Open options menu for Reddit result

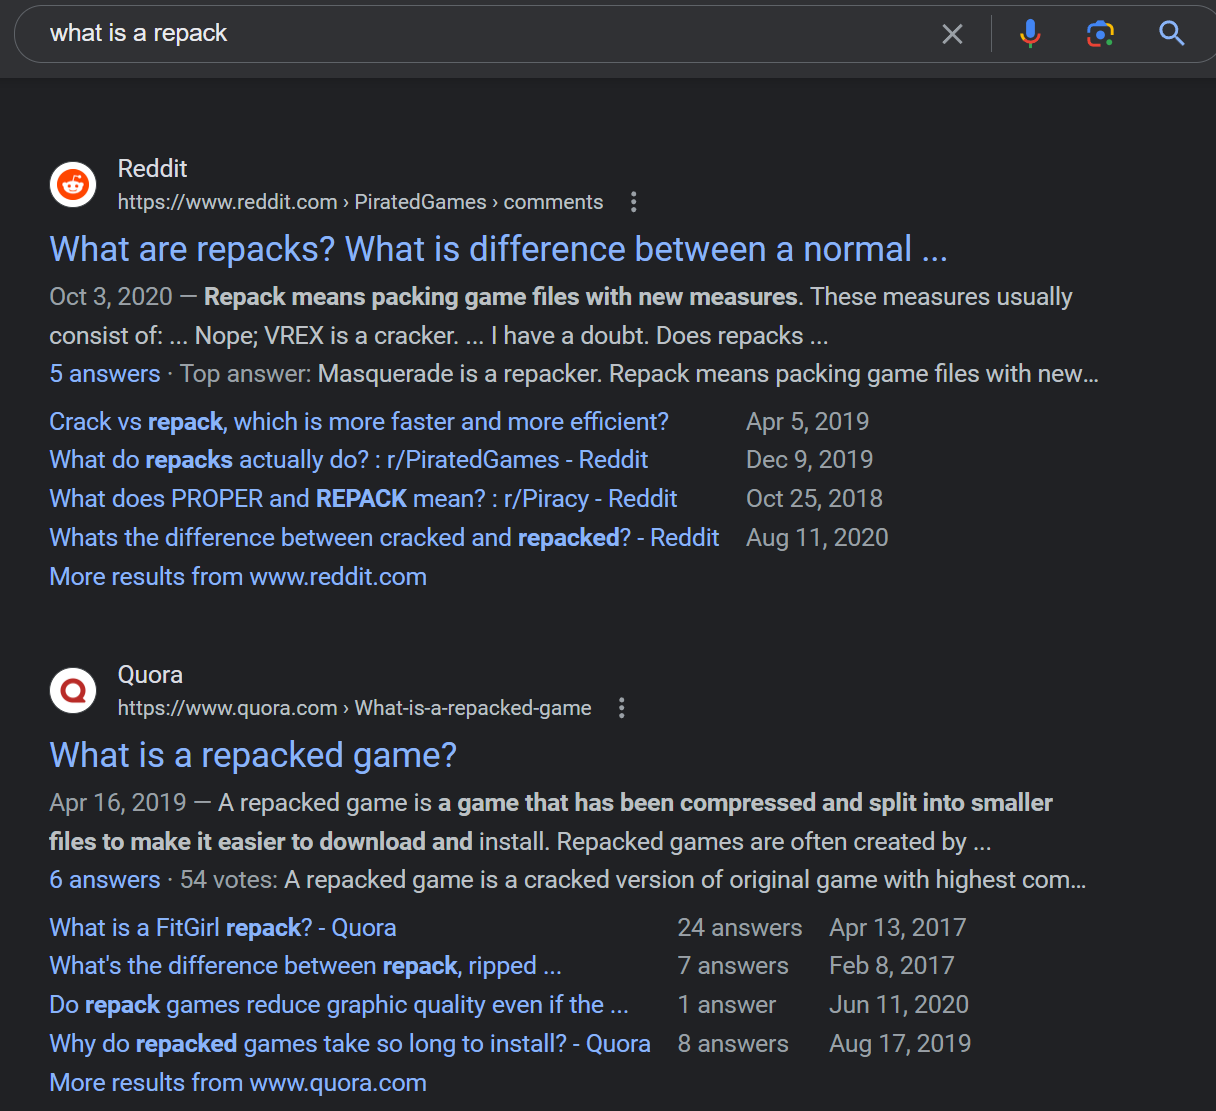click(633, 202)
